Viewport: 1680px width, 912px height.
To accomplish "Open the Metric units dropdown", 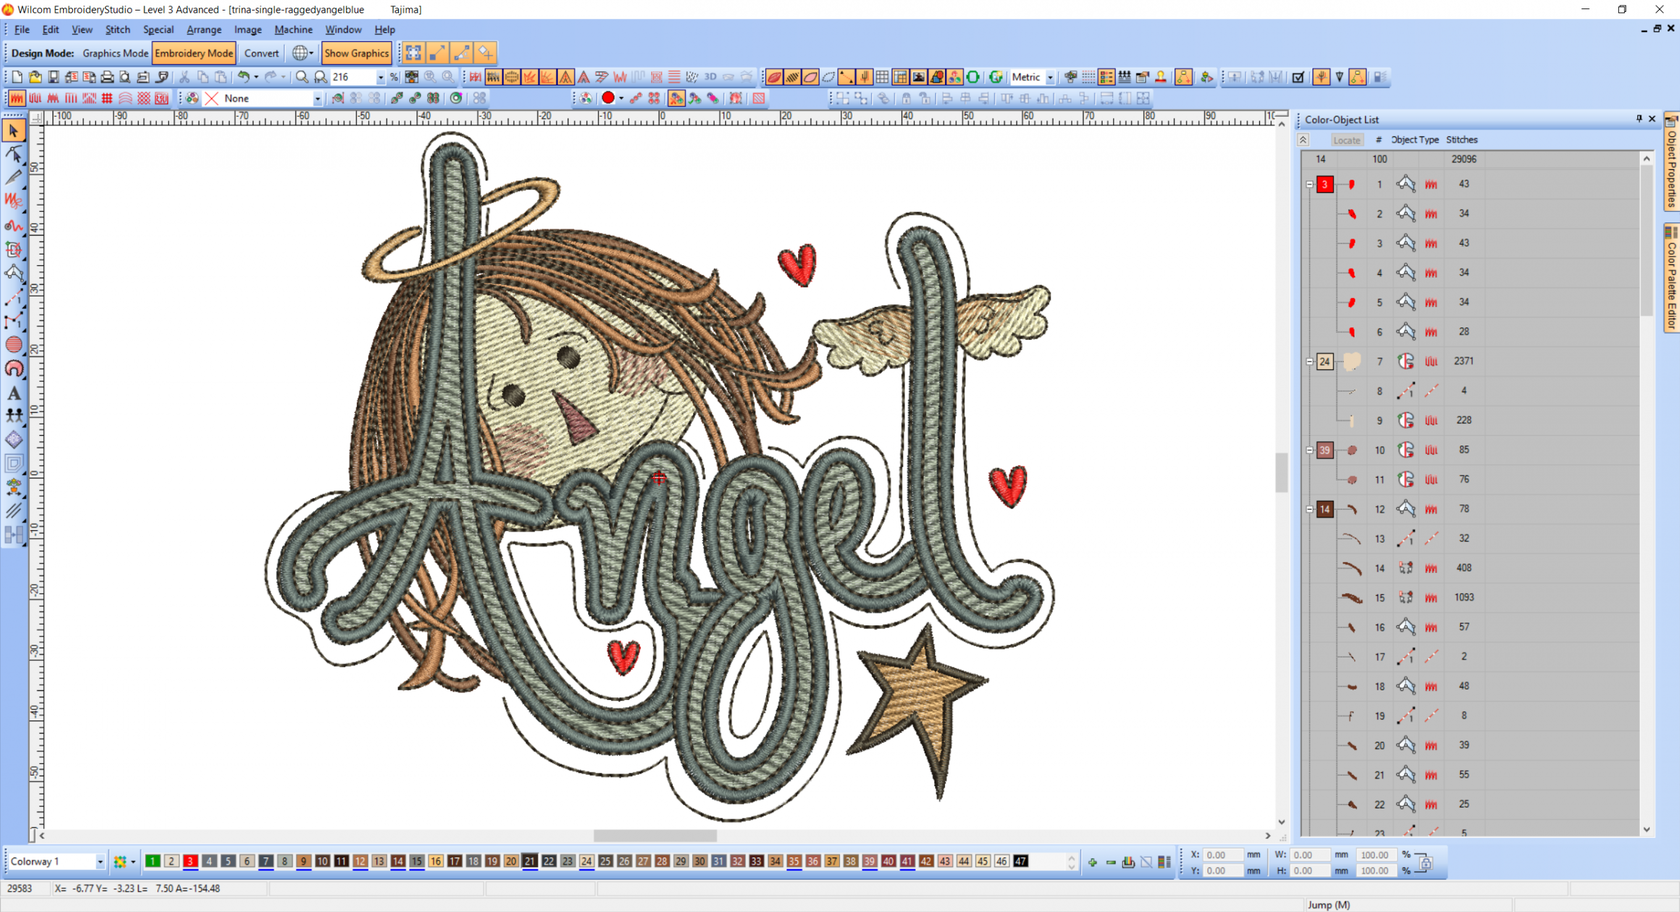I will [1050, 77].
